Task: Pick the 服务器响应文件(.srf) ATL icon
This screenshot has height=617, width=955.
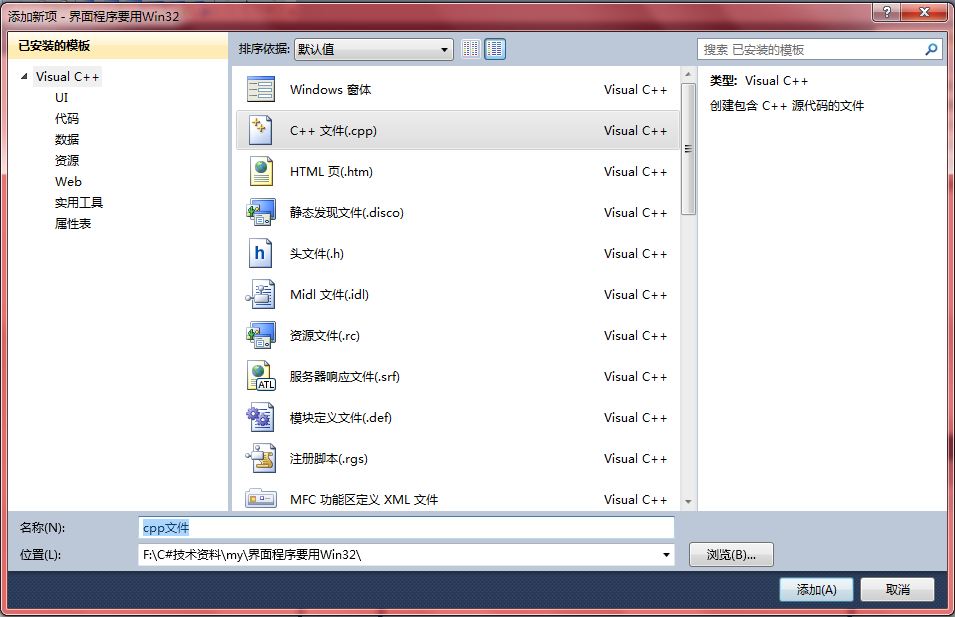Action: coord(261,376)
